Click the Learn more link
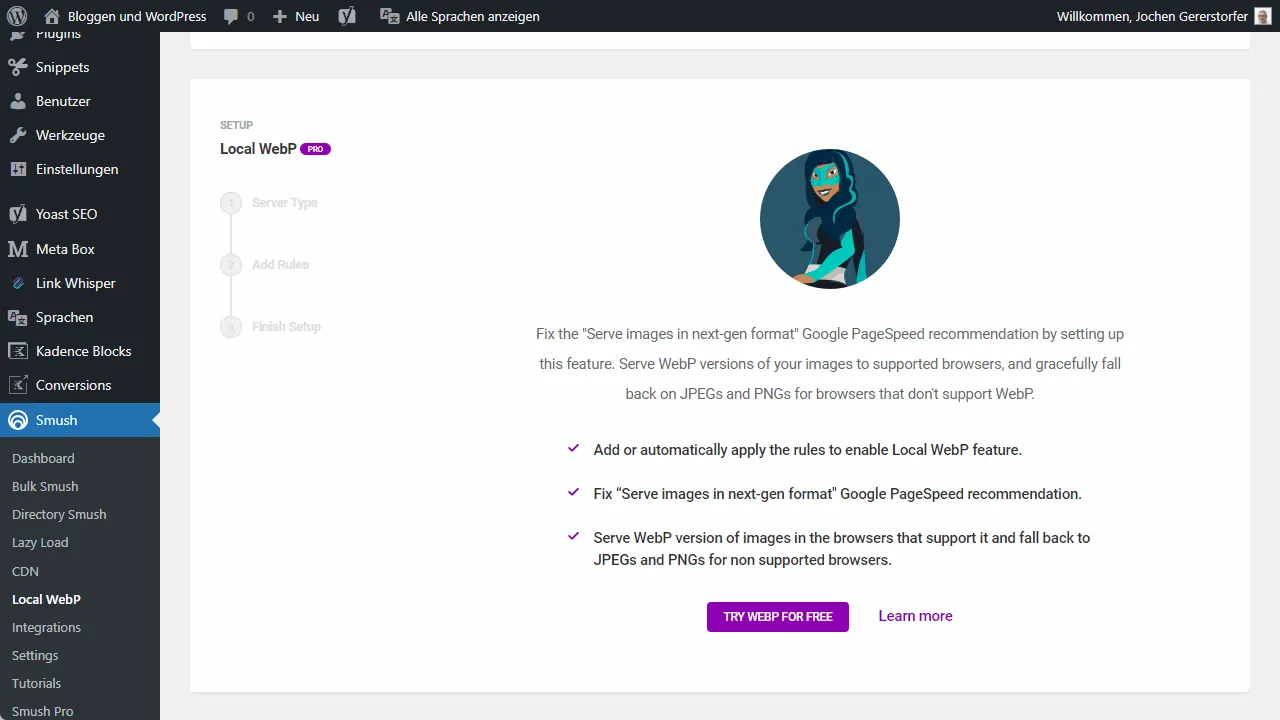The image size is (1280, 720). coord(915,616)
